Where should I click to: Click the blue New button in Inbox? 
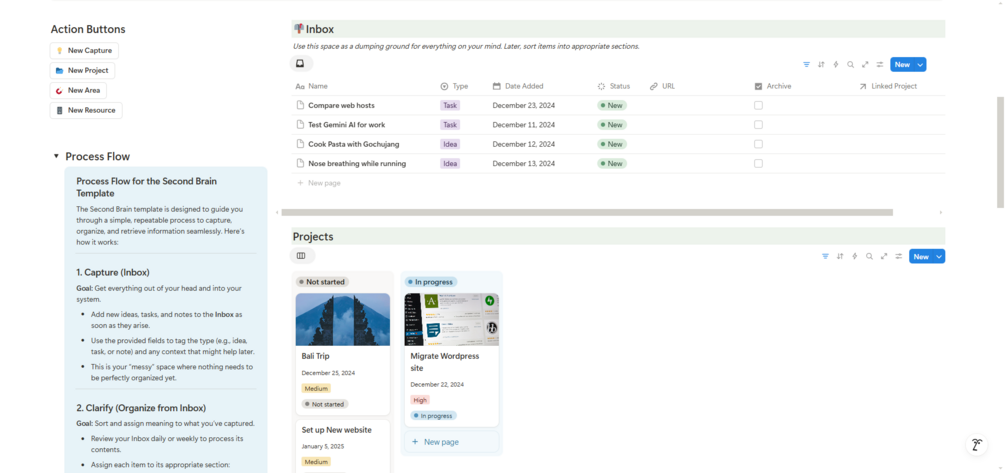[902, 65]
